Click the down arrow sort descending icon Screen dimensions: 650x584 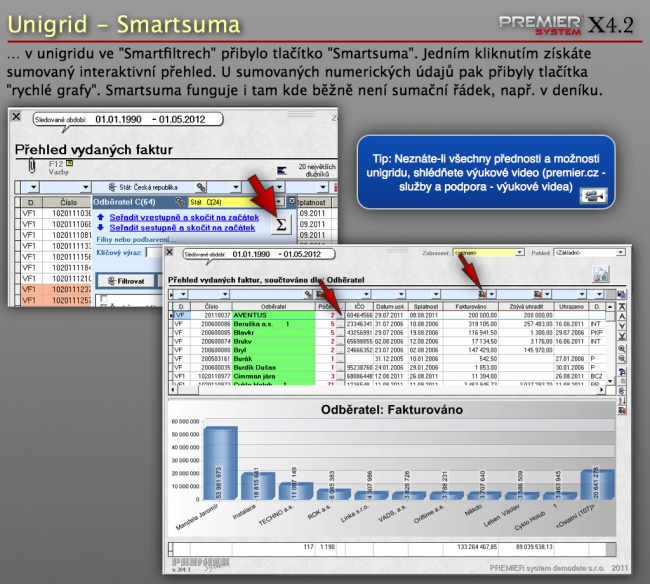[x=100, y=228]
